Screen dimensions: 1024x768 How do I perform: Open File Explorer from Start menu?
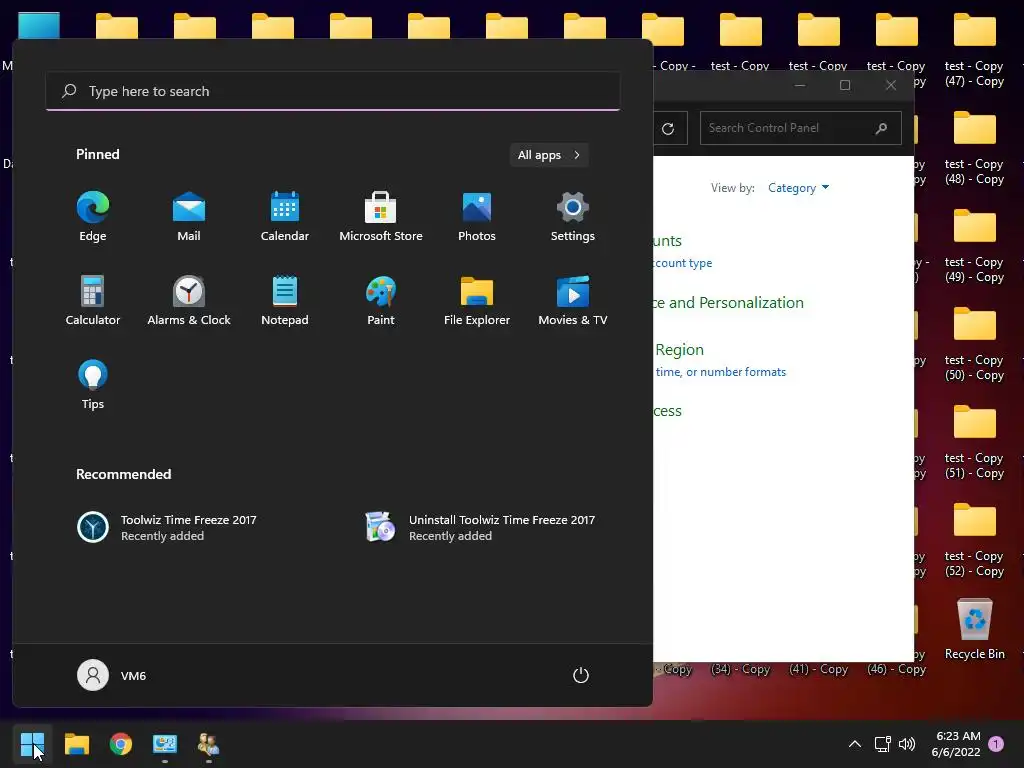[x=477, y=300]
